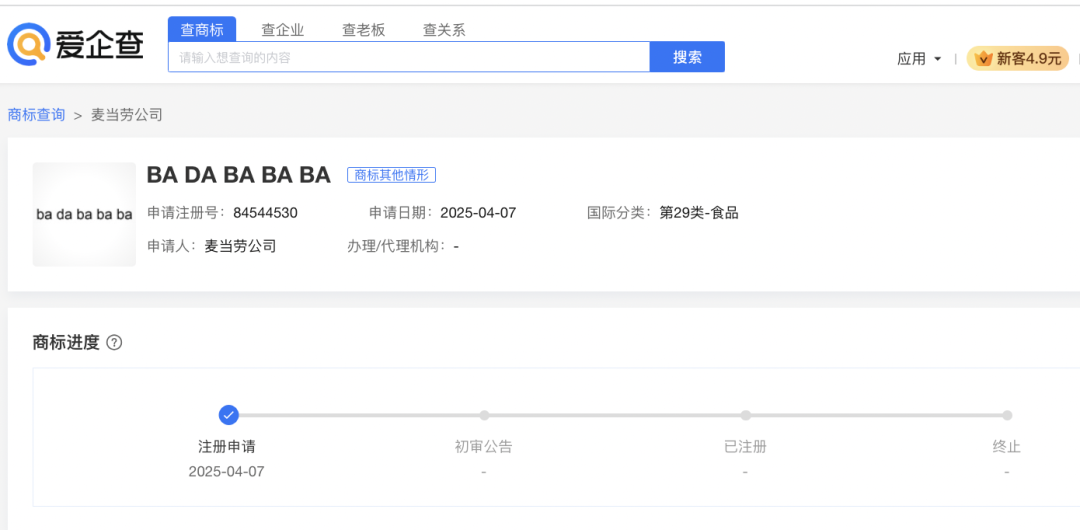
Task: Click the 爱企查 logo icon
Action: pyautogui.click(x=29, y=45)
